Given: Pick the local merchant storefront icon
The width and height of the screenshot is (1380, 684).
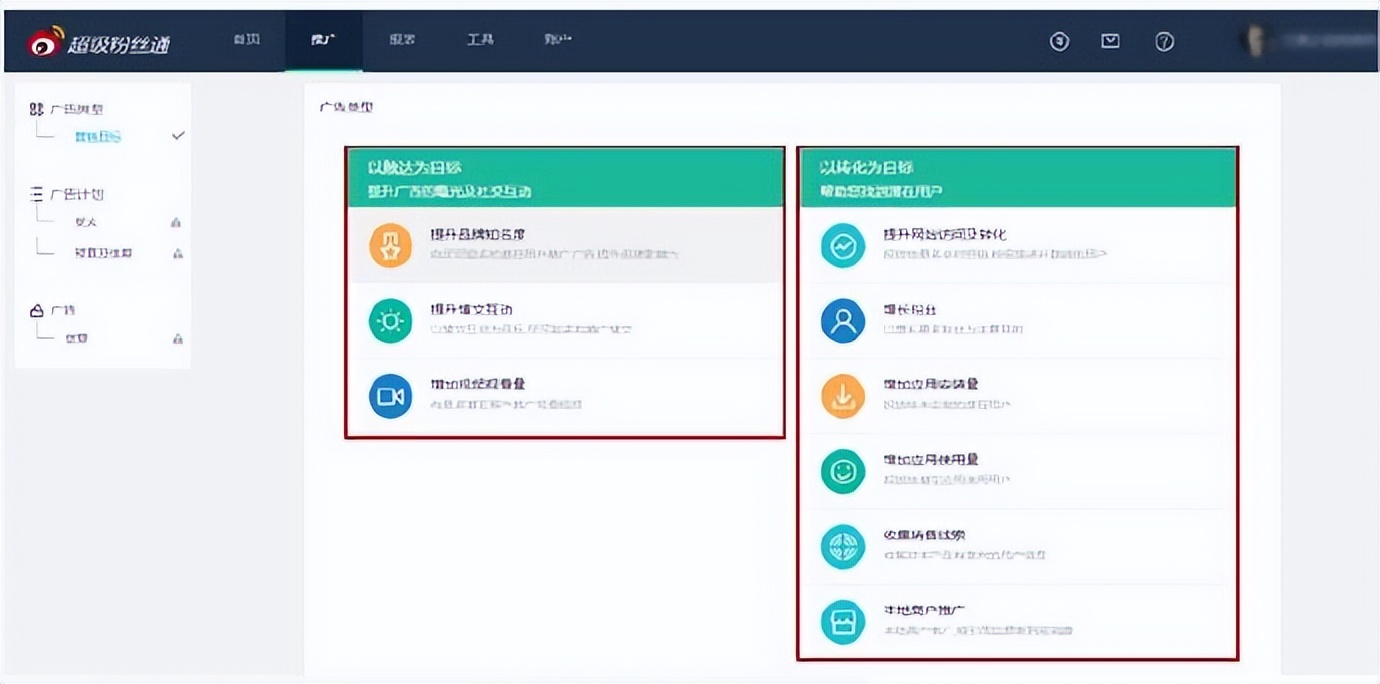Looking at the screenshot, I should coord(843,621).
